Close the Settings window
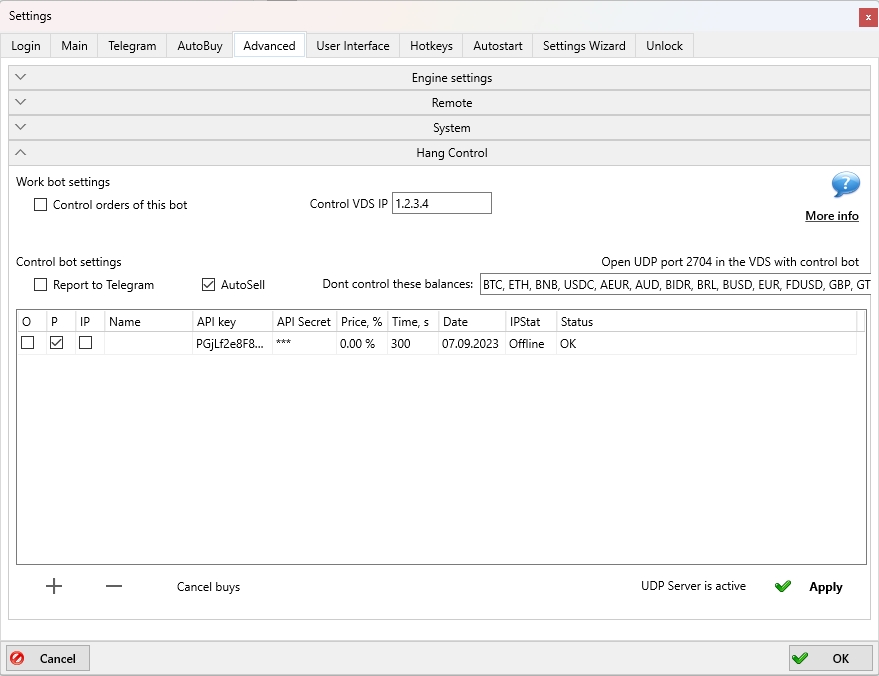 point(865,17)
